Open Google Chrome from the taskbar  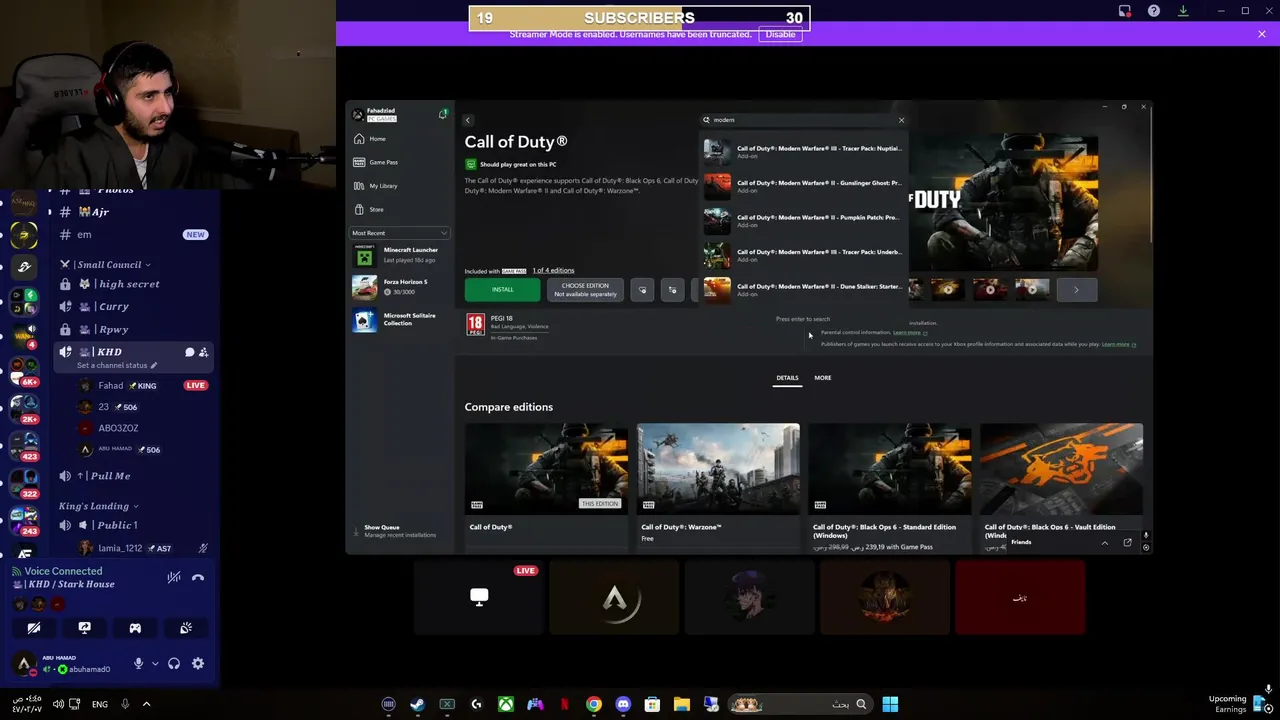594,704
